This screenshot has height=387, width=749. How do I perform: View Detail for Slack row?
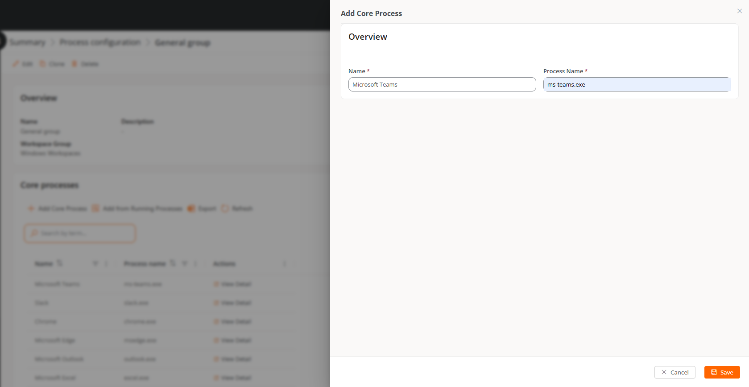[x=232, y=302]
